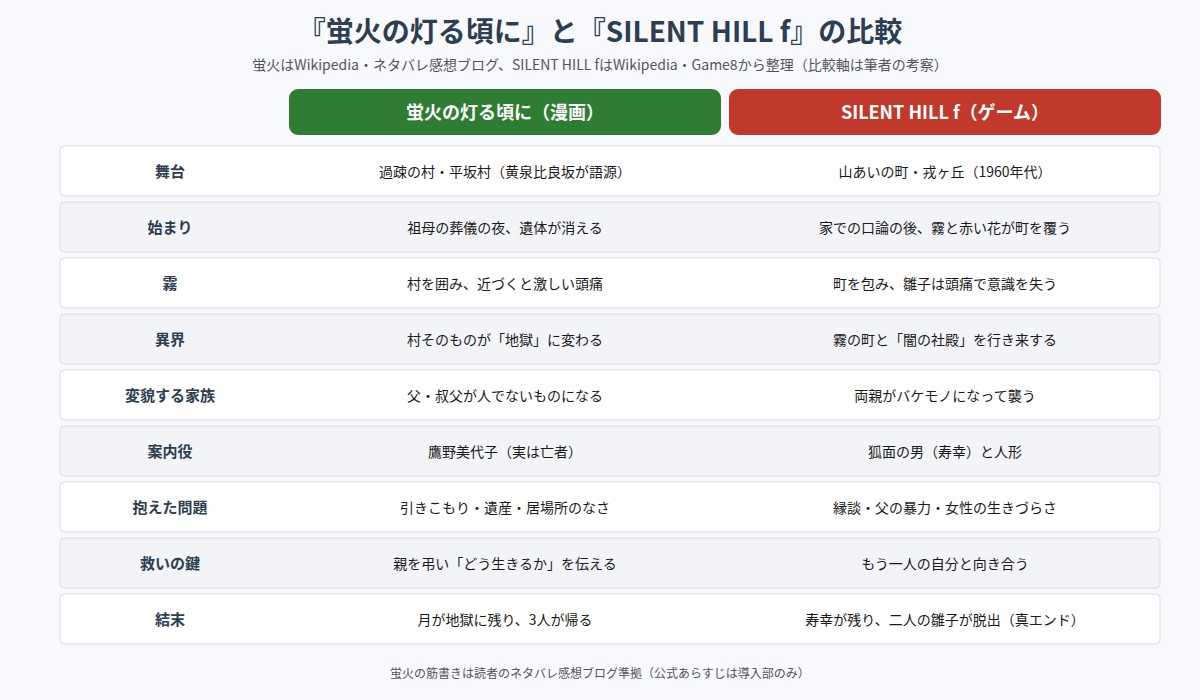Select the 霧 row label
This screenshot has height=700, width=1200.
170,284
